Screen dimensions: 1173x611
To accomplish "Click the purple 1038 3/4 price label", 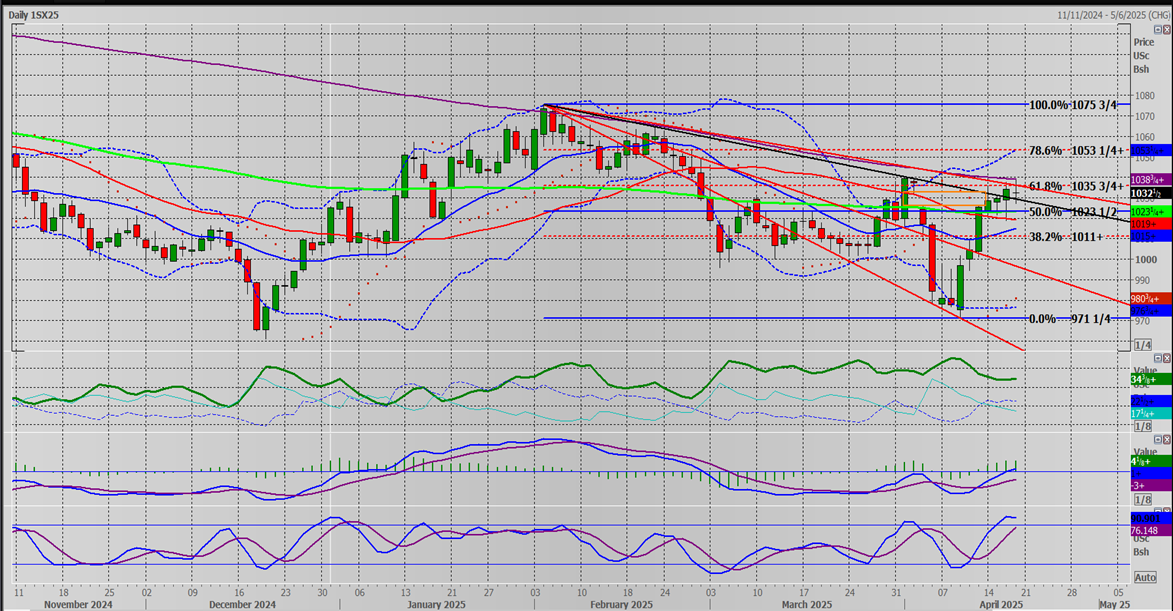I will pyautogui.click(x=1144, y=178).
